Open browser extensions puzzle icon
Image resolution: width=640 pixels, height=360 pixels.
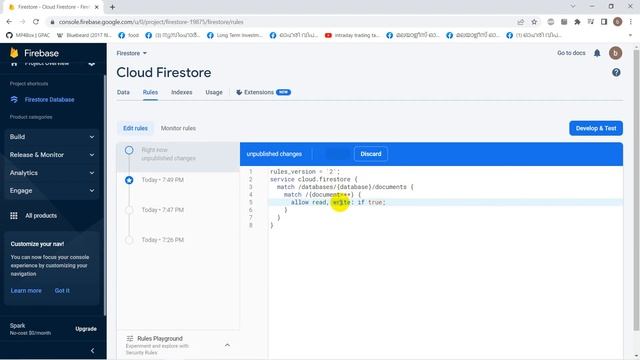[x=577, y=22]
